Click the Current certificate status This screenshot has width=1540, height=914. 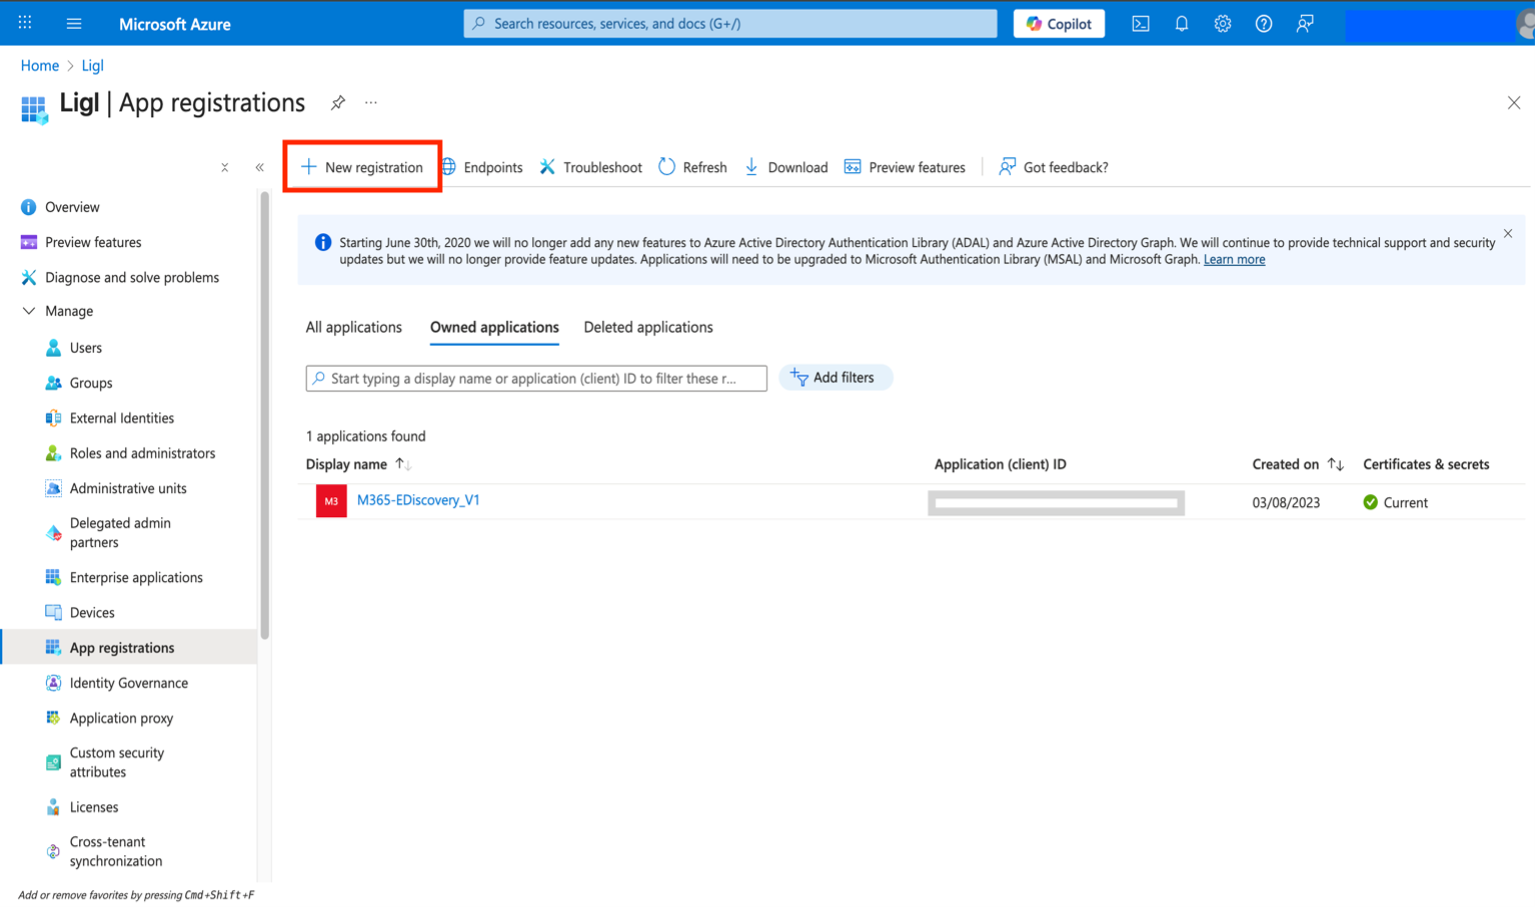[1395, 503]
